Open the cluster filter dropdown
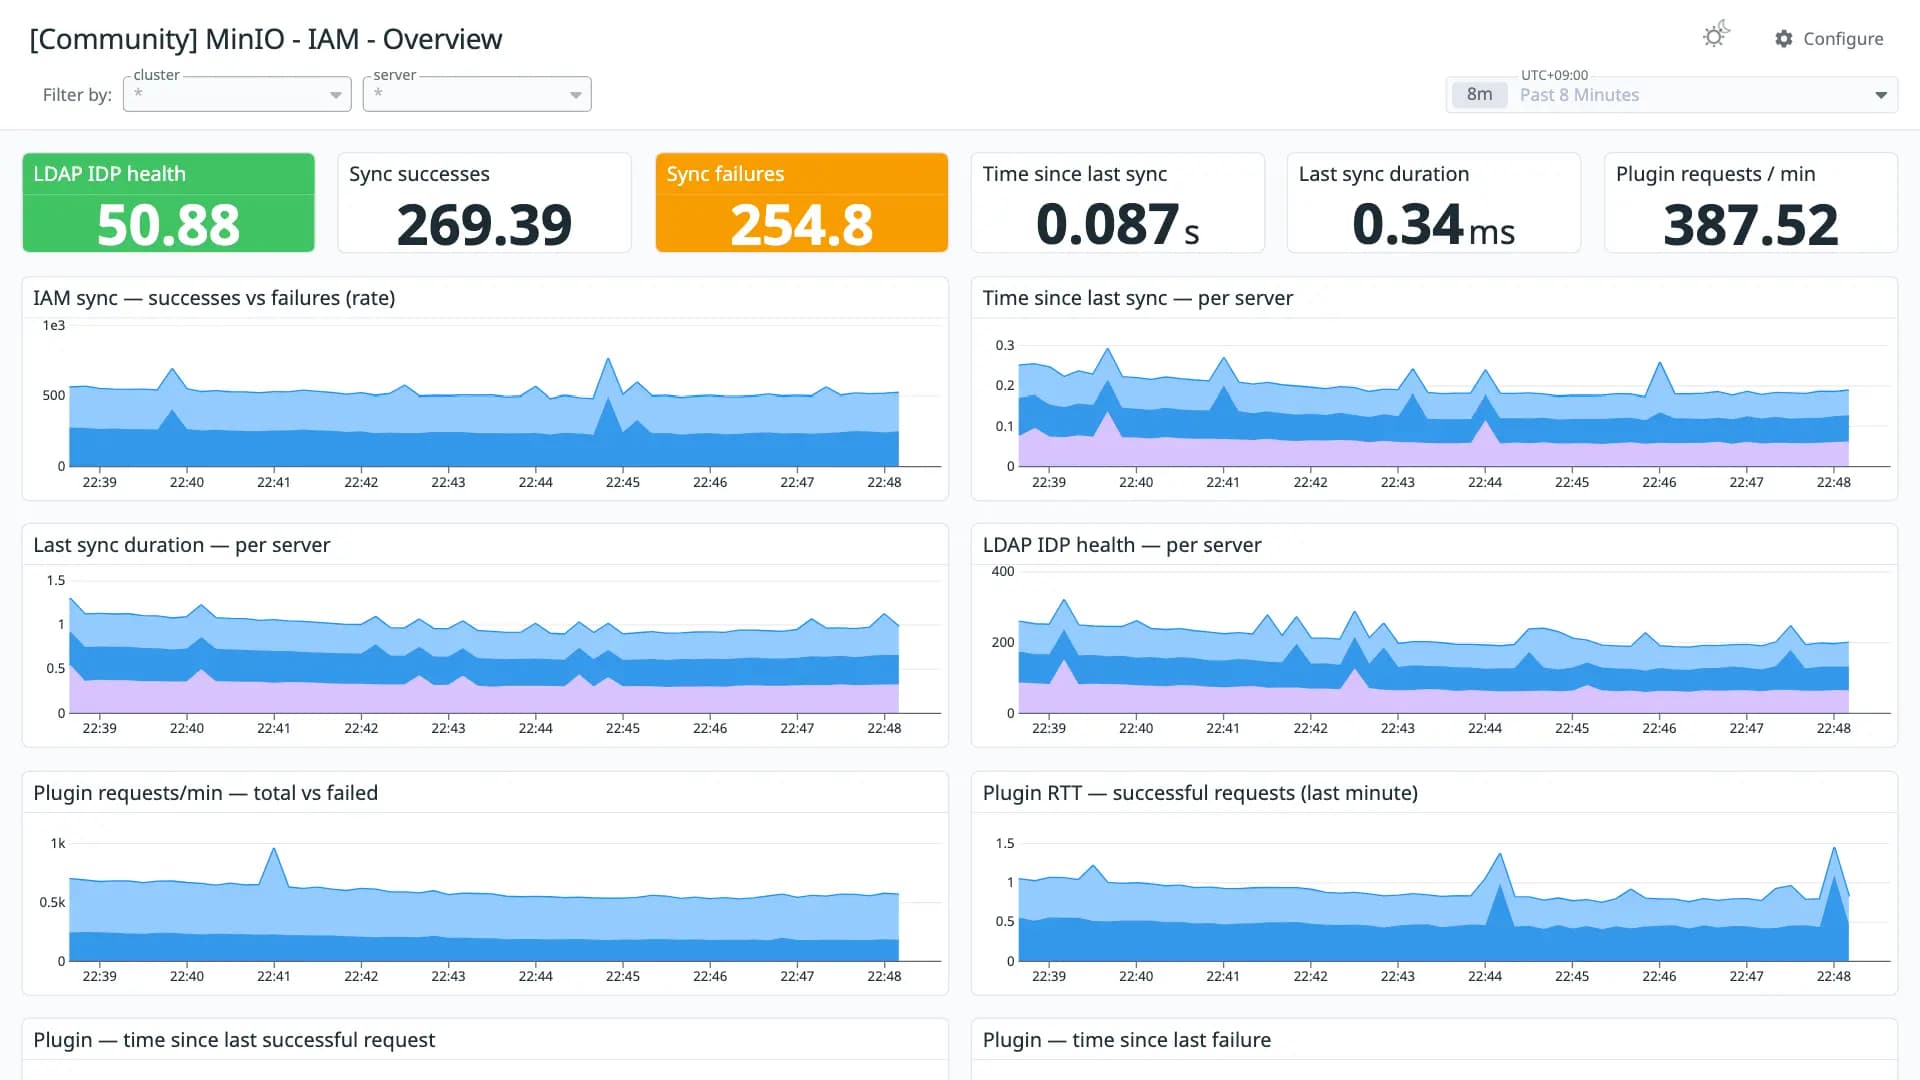1920x1080 pixels. pos(237,94)
